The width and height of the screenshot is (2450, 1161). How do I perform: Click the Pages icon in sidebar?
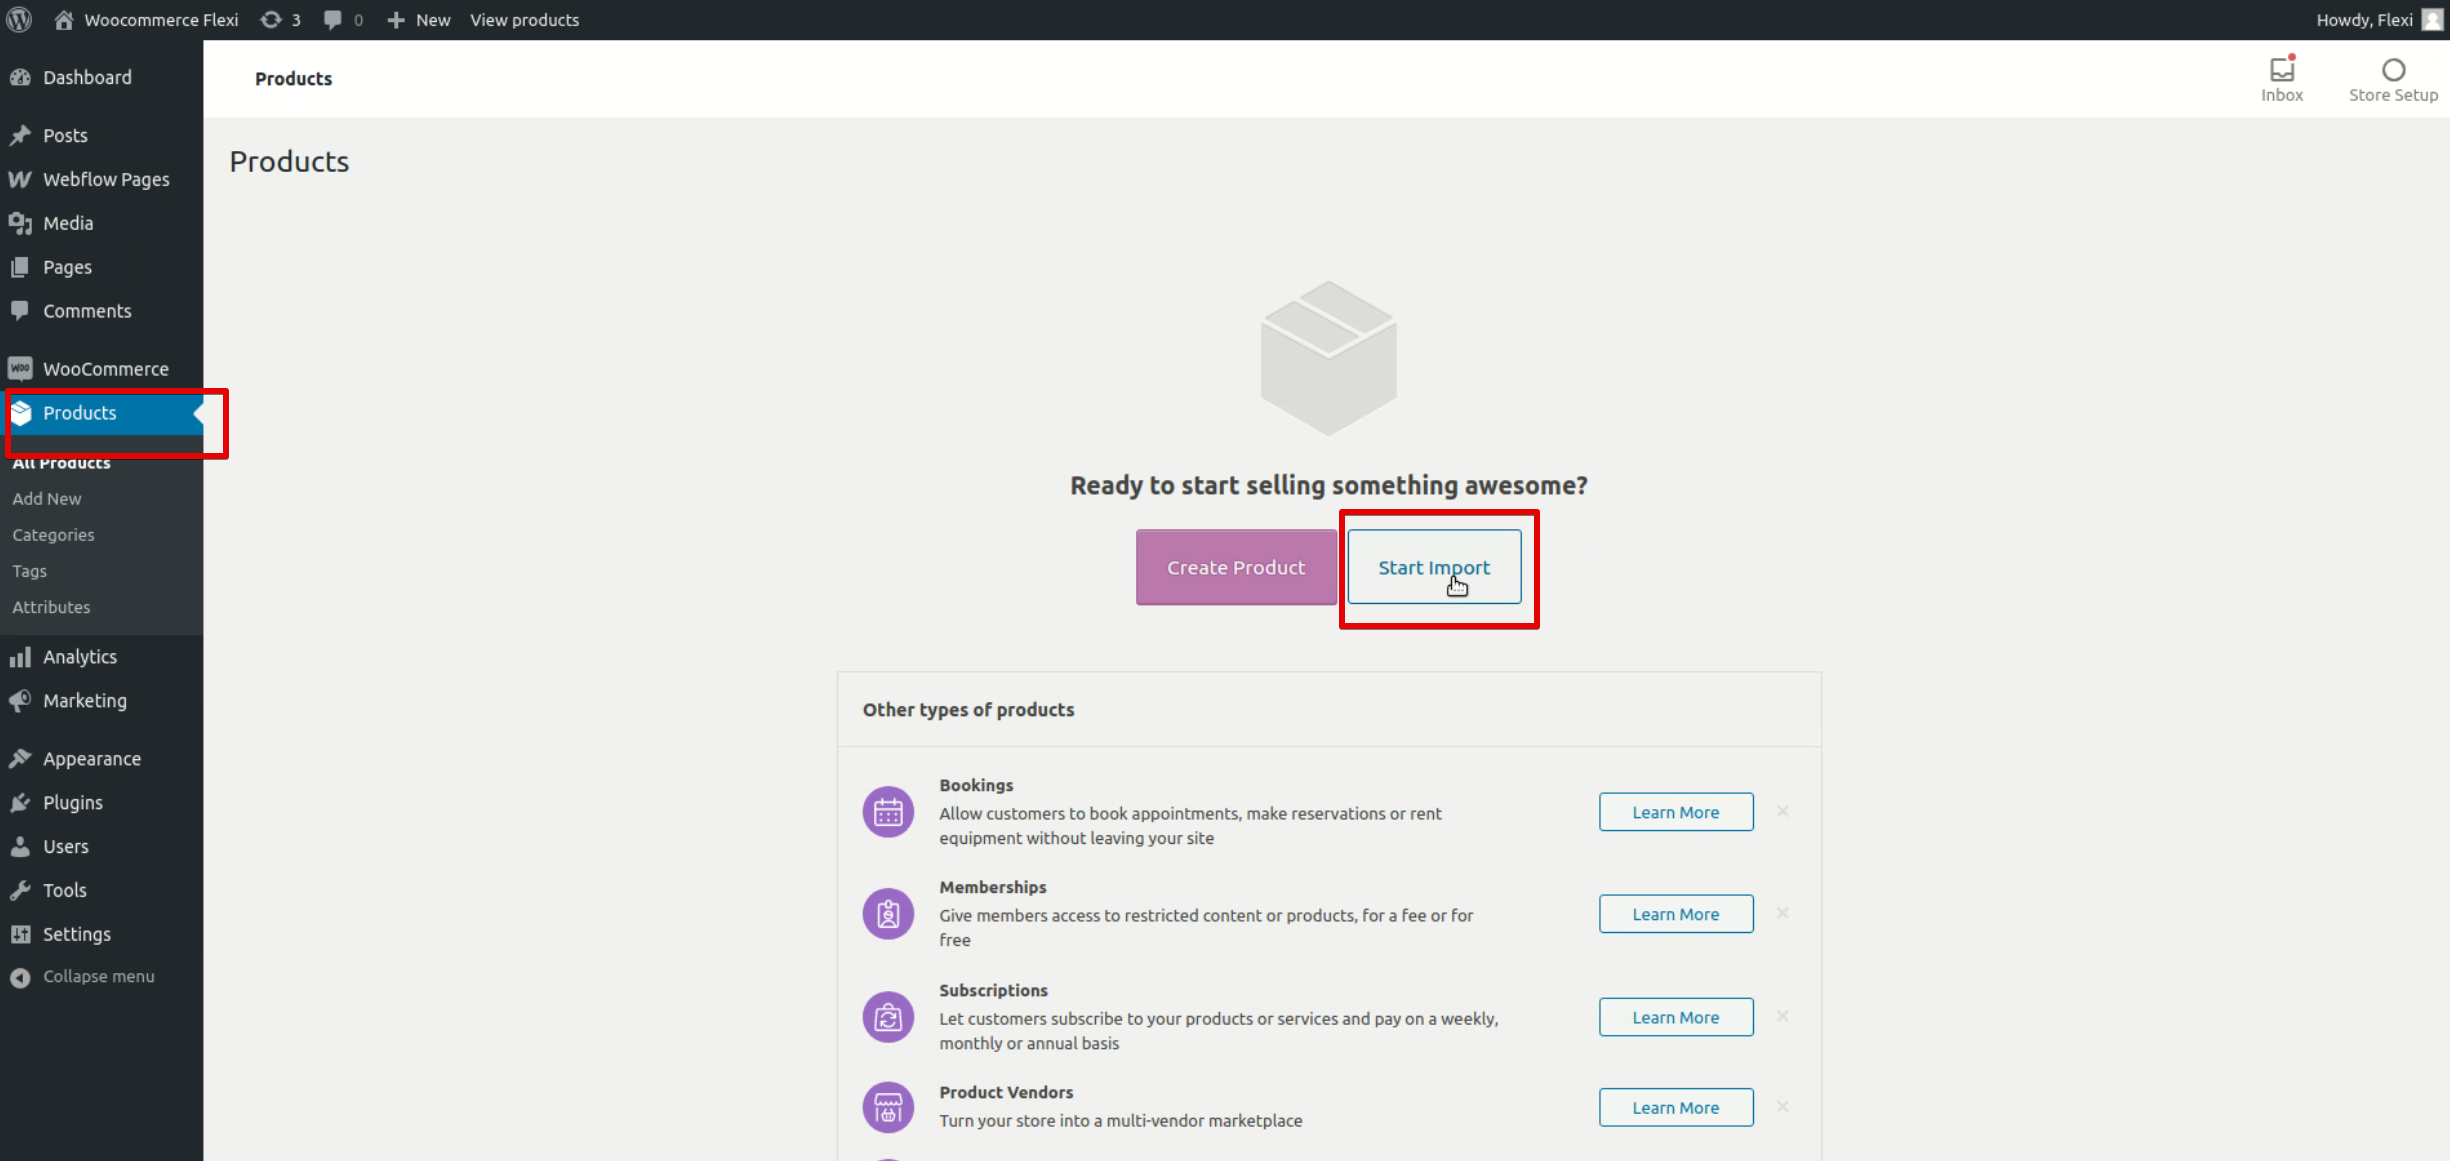coord(20,267)
